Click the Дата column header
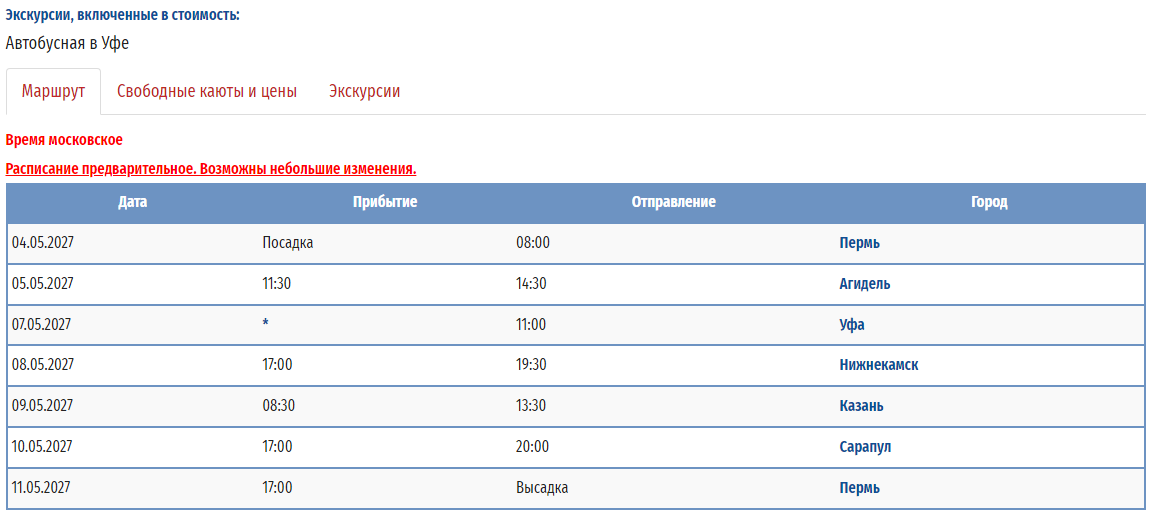Image resolution: width=1153 pixels, height=513 pixels. tap(132, 203)
